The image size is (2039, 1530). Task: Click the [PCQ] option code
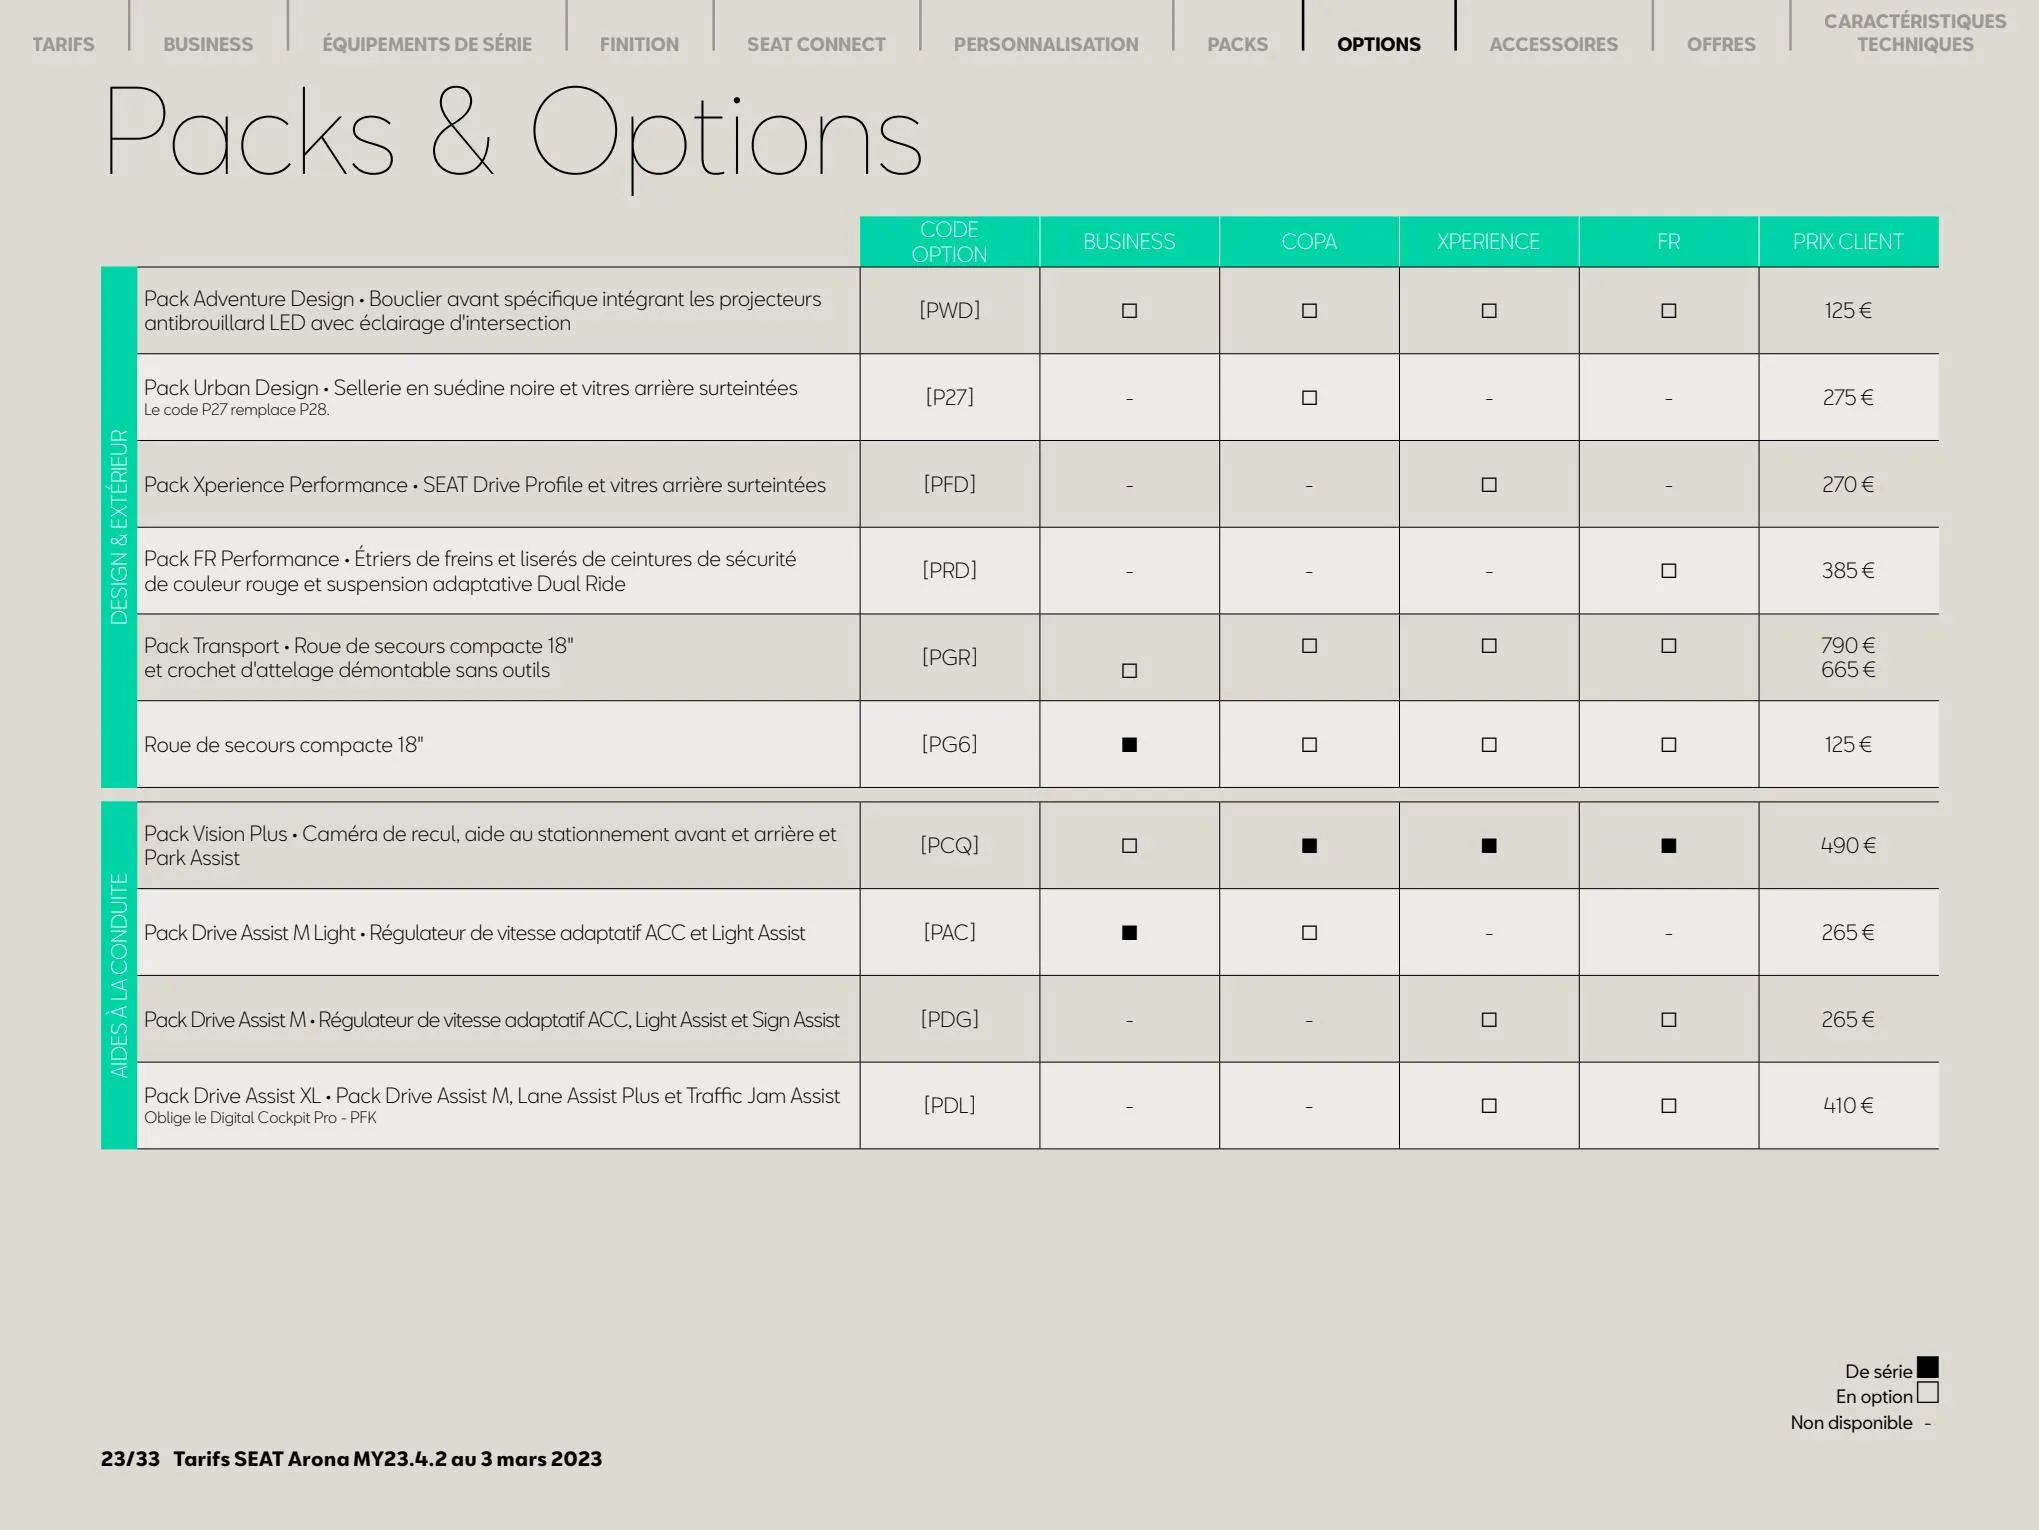pyautogui.click(x=949, y=845)
